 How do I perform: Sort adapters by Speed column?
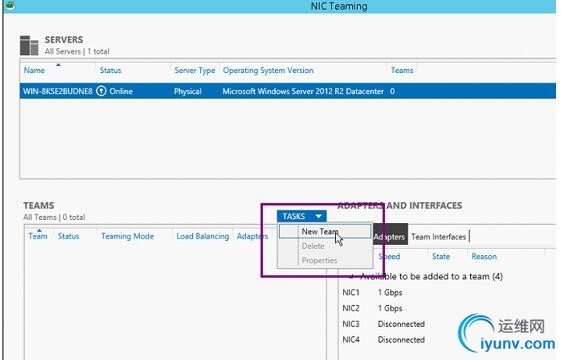[389, 256]
